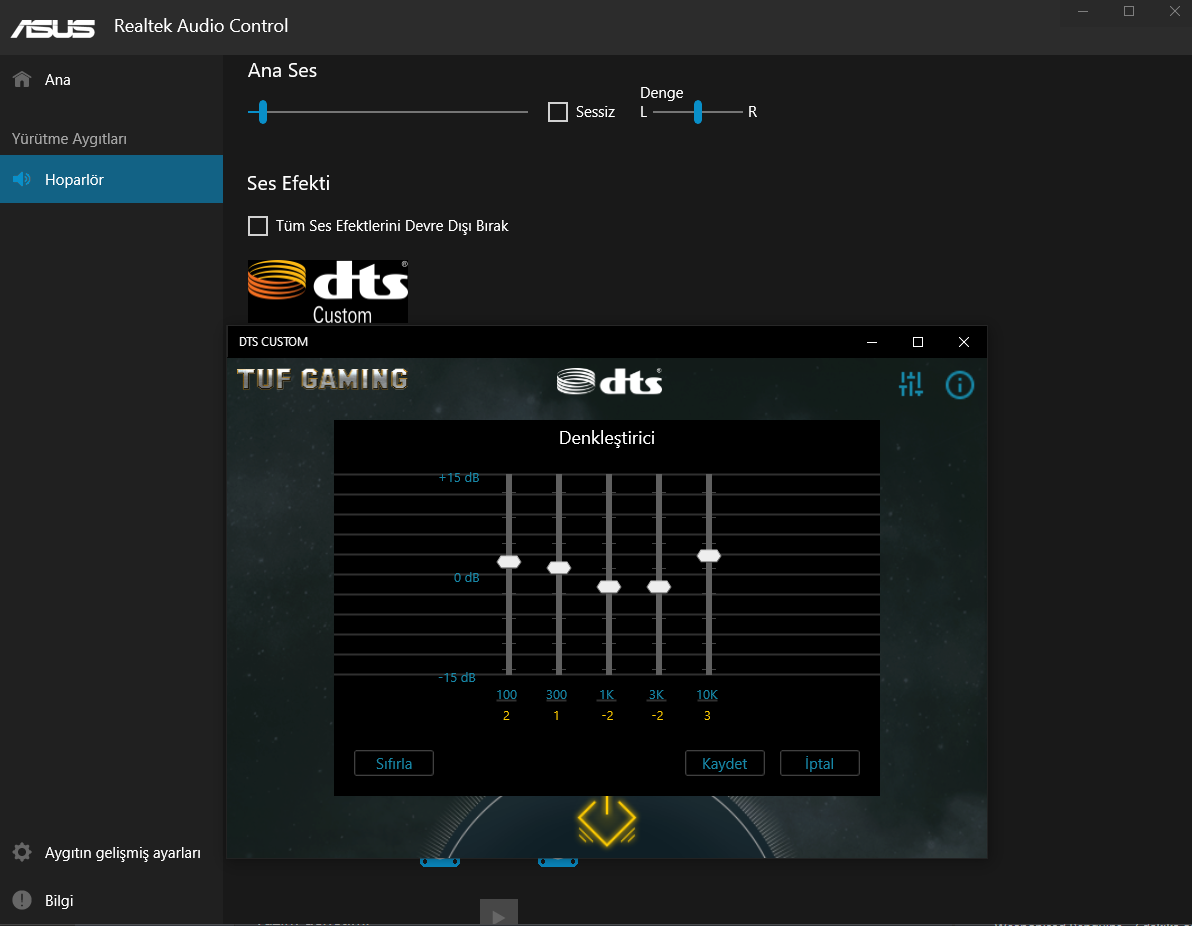1192x926 pixels.
Task: Click the 300 Hz equalizer slider handle
Action: click(x=559, y=567)
